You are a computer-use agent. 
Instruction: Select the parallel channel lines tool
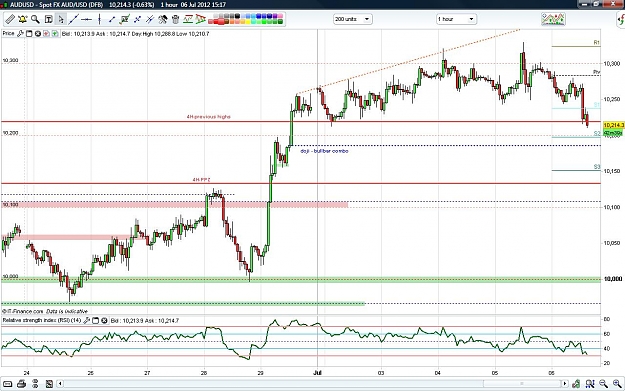point(149,19)
